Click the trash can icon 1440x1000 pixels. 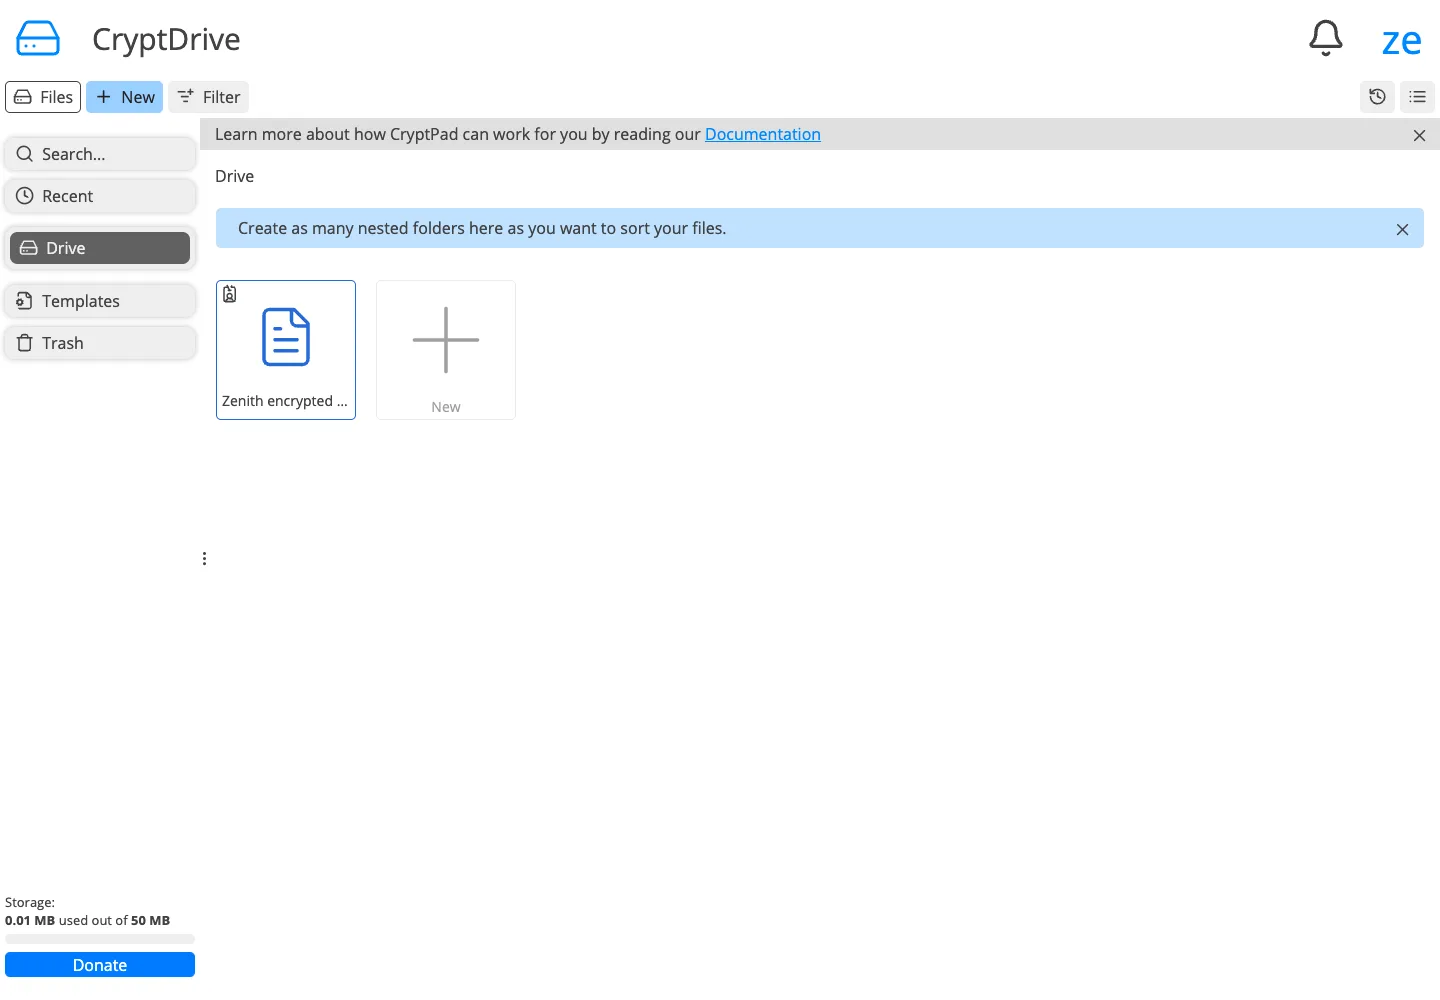[x=25, y=343]
